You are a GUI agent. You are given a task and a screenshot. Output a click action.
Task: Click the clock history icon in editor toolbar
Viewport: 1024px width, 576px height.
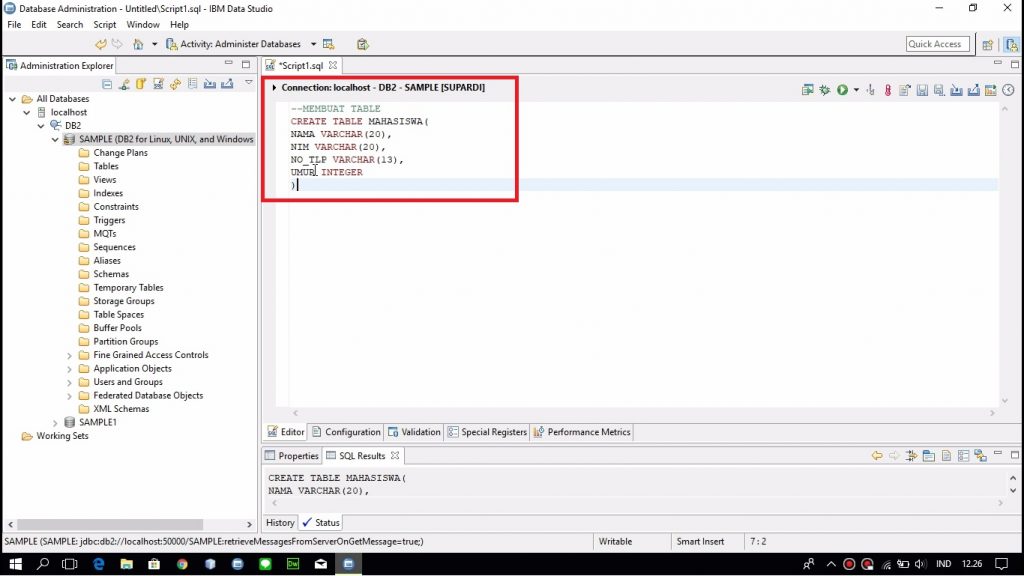pyautogui.click(x=1008, y=90)
